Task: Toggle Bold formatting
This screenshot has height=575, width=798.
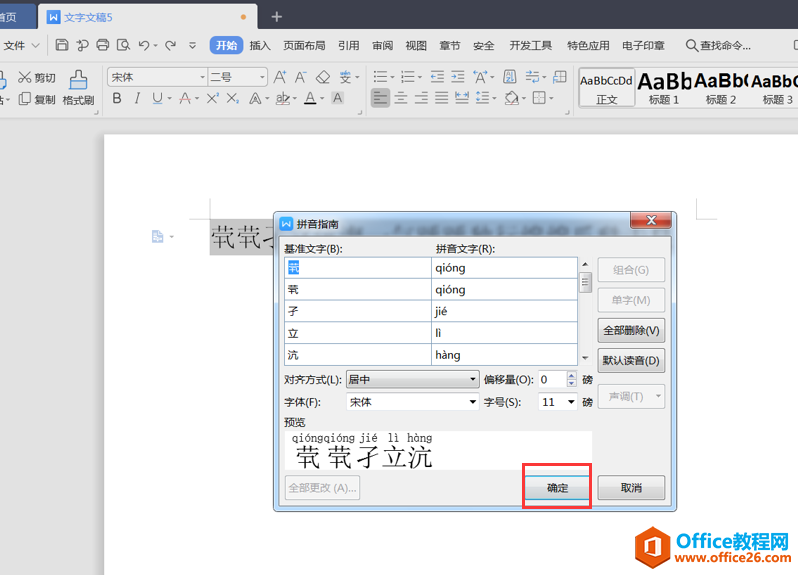Action: pyautogui.click(x=117, y=98)
